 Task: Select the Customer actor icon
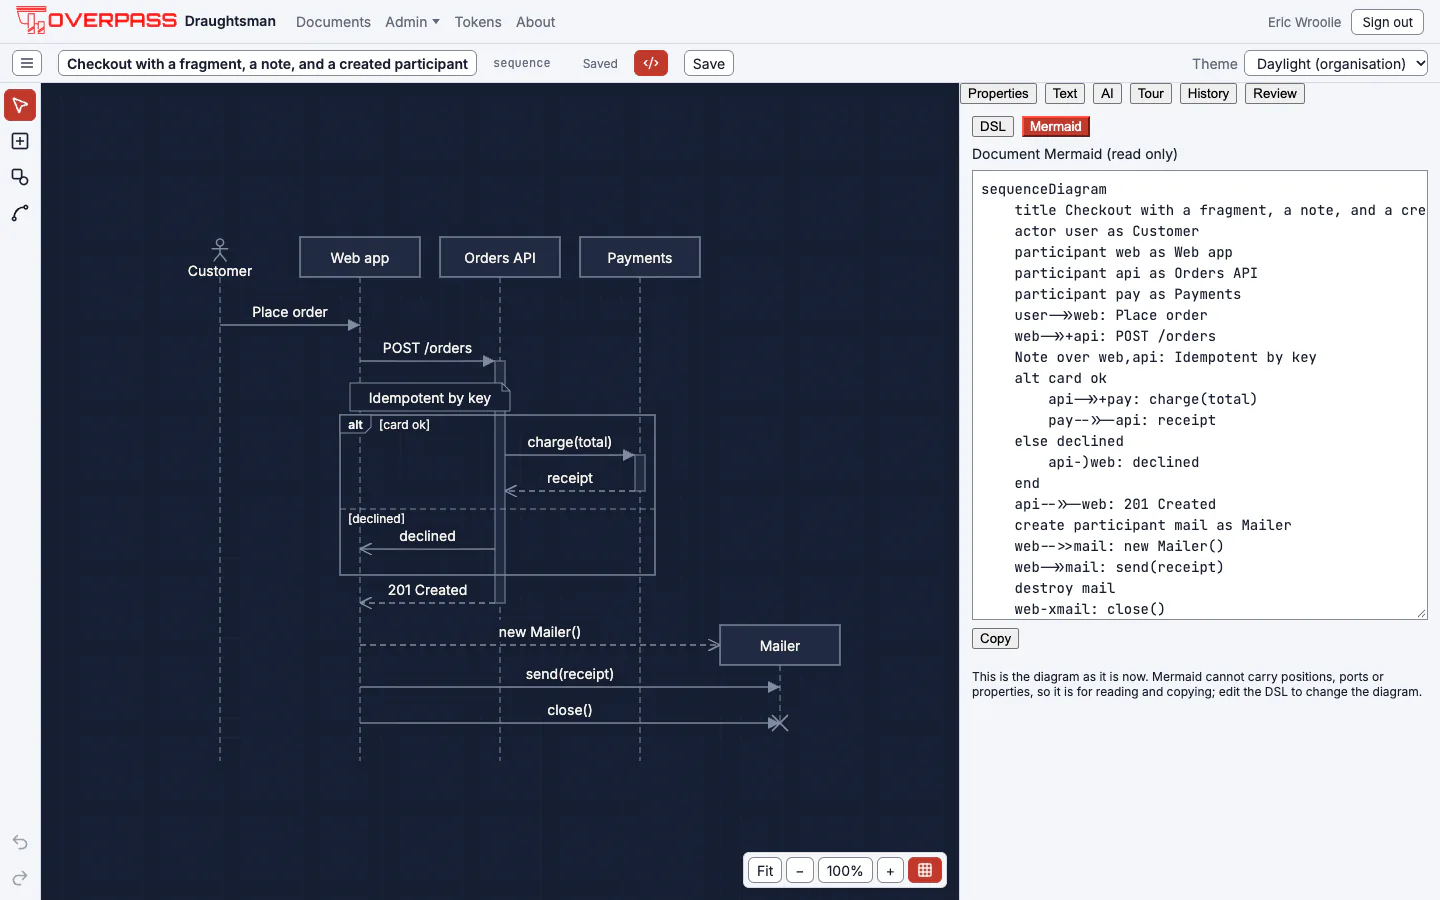(220, 249)
